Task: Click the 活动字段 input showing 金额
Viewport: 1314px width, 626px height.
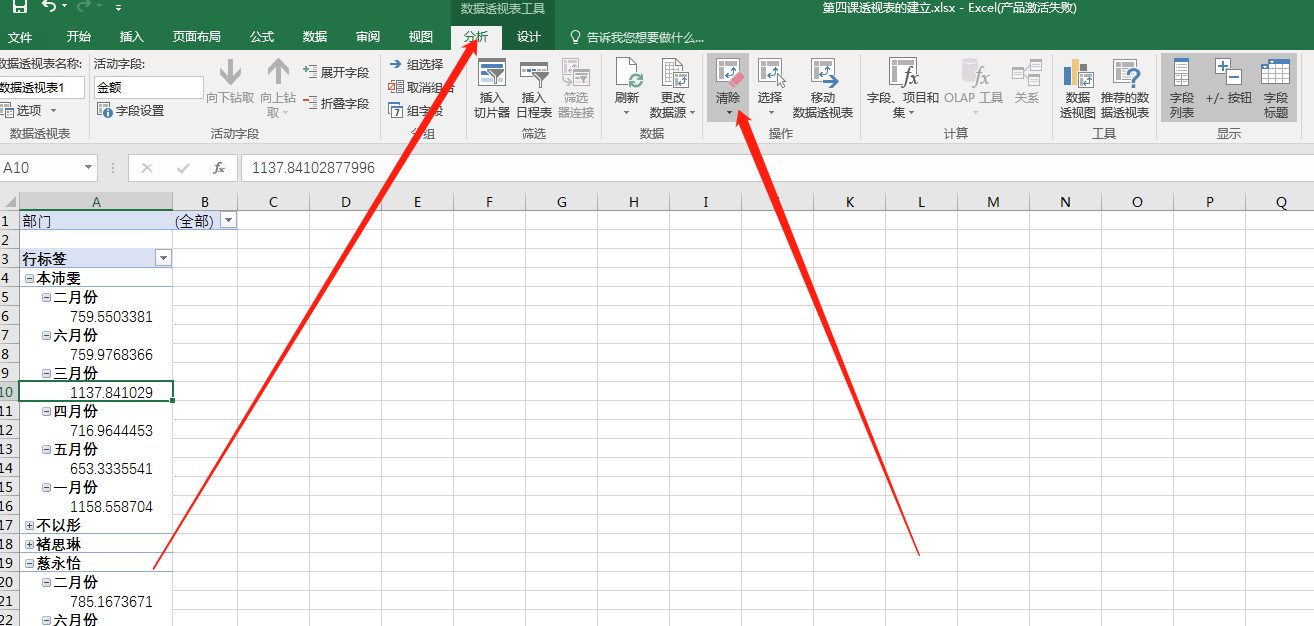Action: pyautogui.click(x=149, y=88)
